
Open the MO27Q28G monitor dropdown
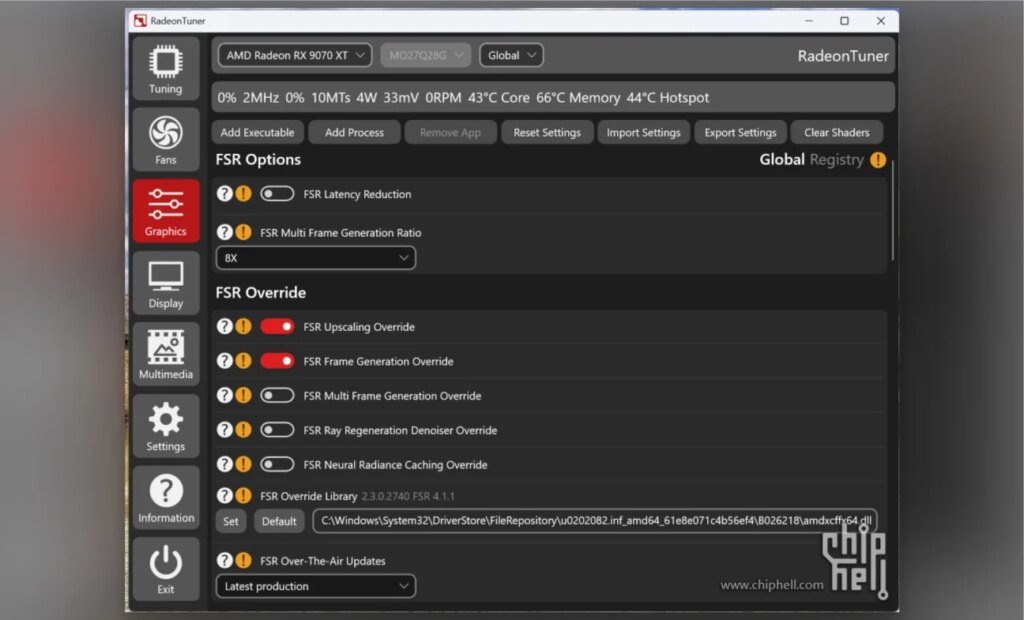coord(426,56)
